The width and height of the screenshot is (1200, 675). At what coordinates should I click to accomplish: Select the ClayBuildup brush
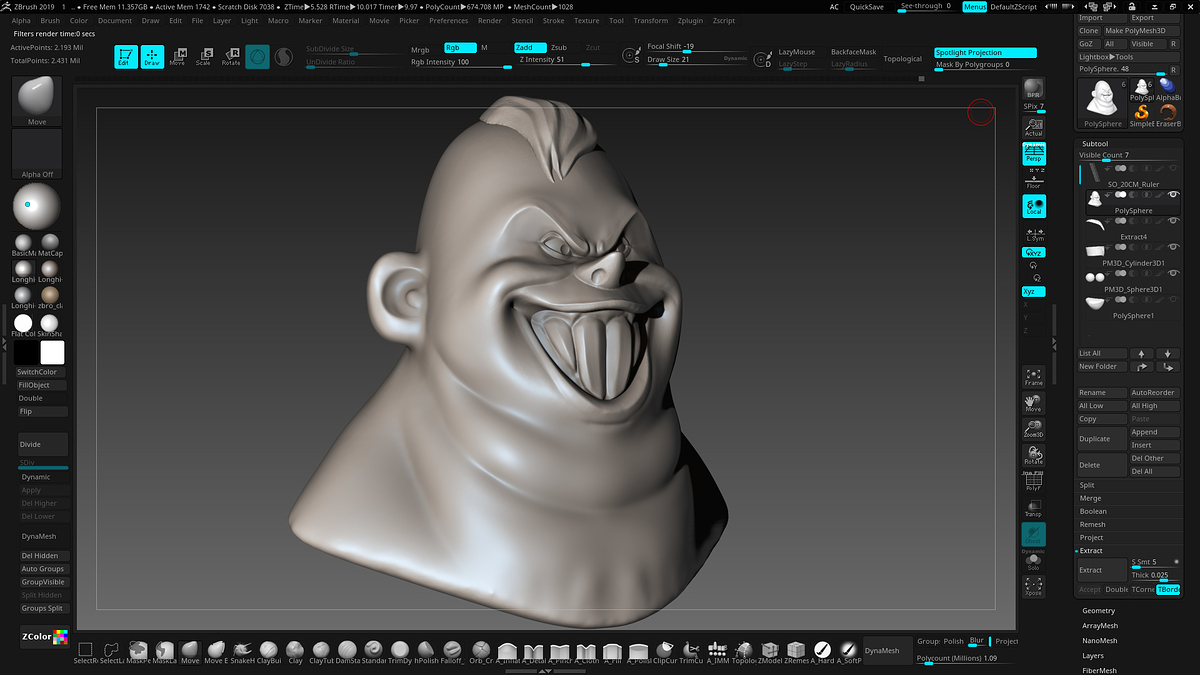(269, 651)
